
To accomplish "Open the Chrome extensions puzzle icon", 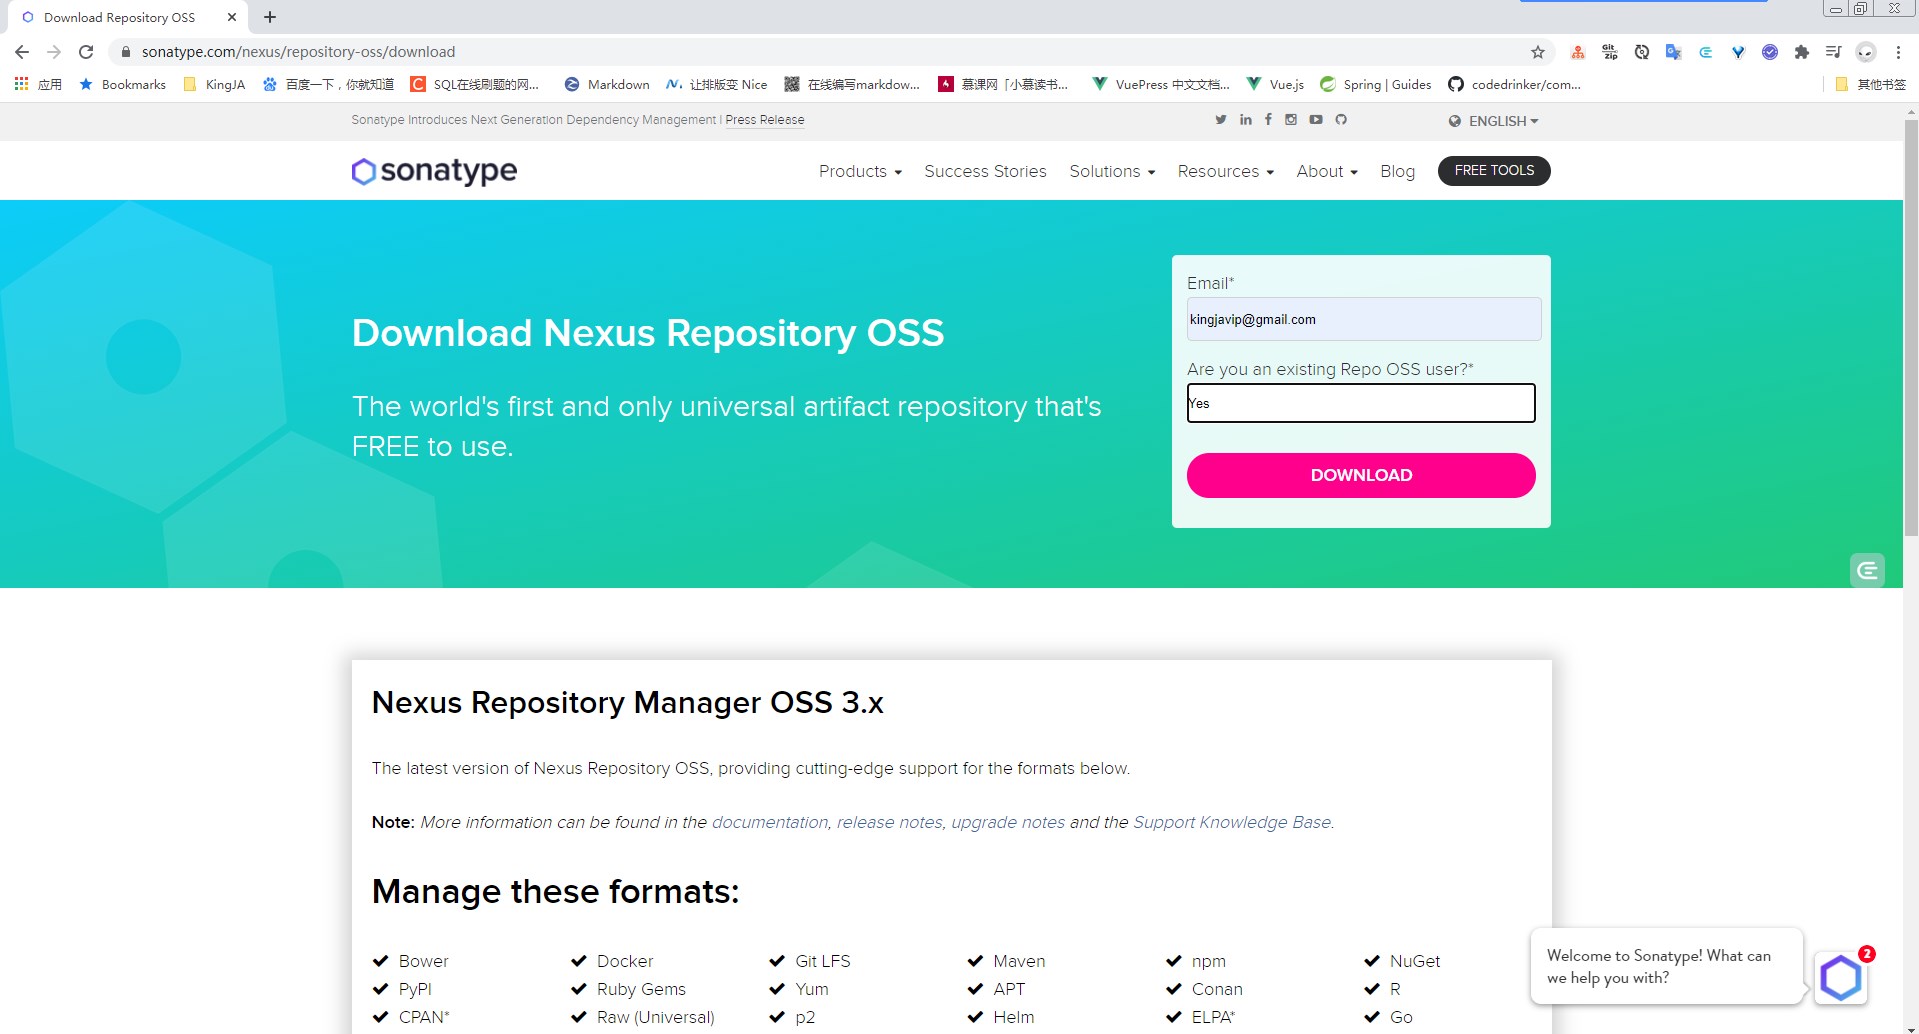I will 1802,52.
